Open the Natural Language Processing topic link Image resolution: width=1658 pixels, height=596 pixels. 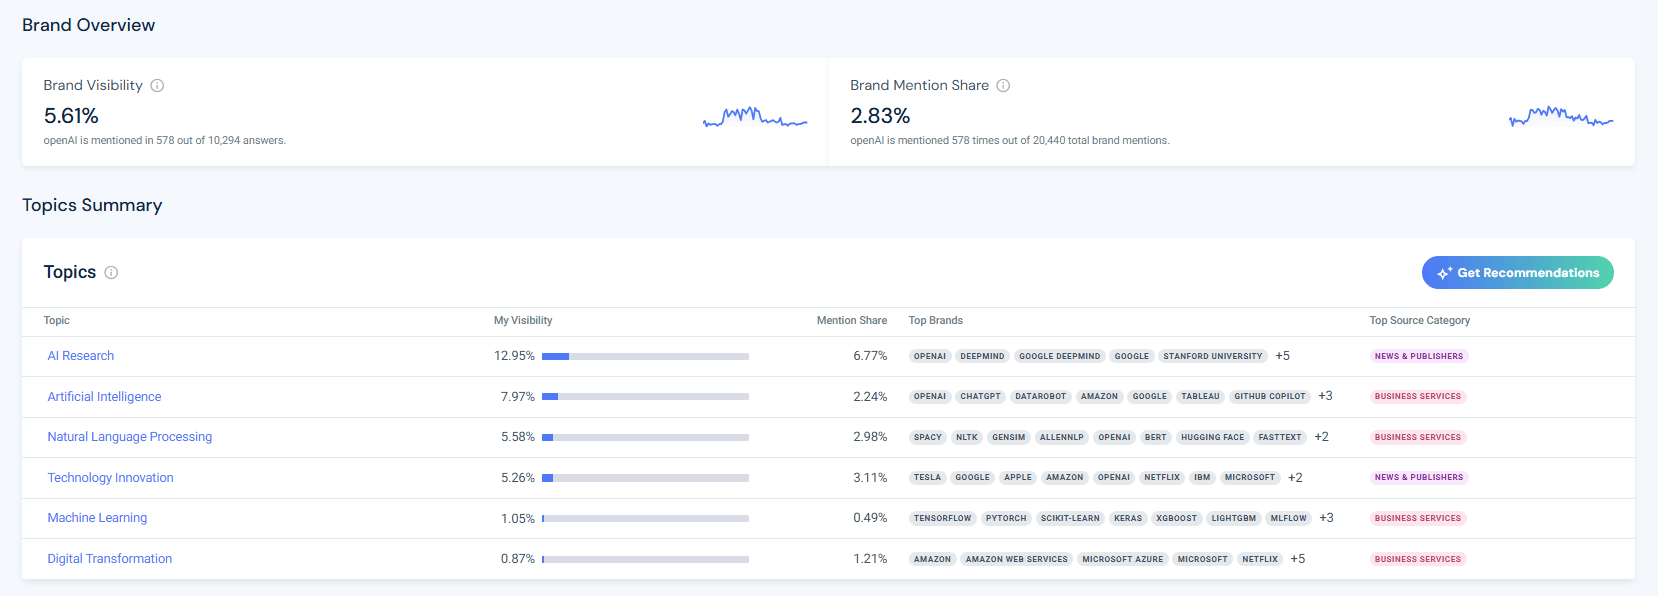click(130, 437)
